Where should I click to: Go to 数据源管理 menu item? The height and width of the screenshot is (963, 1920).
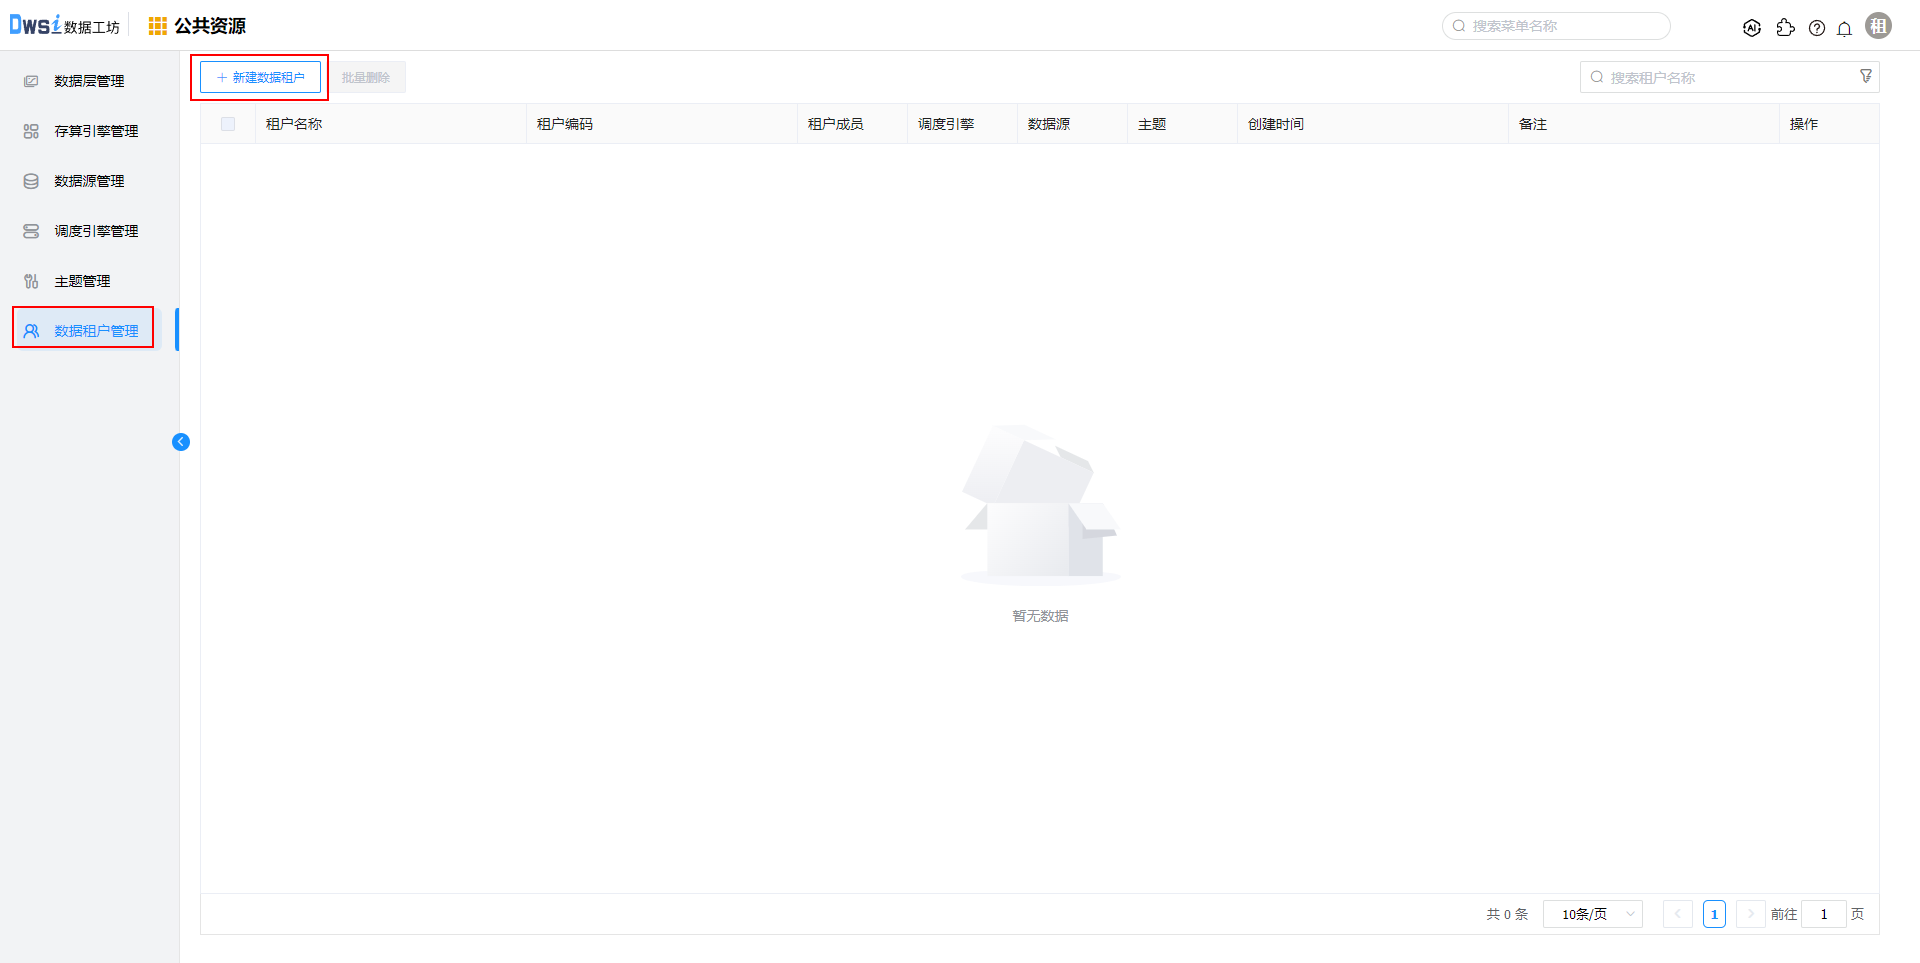point(89,181)
